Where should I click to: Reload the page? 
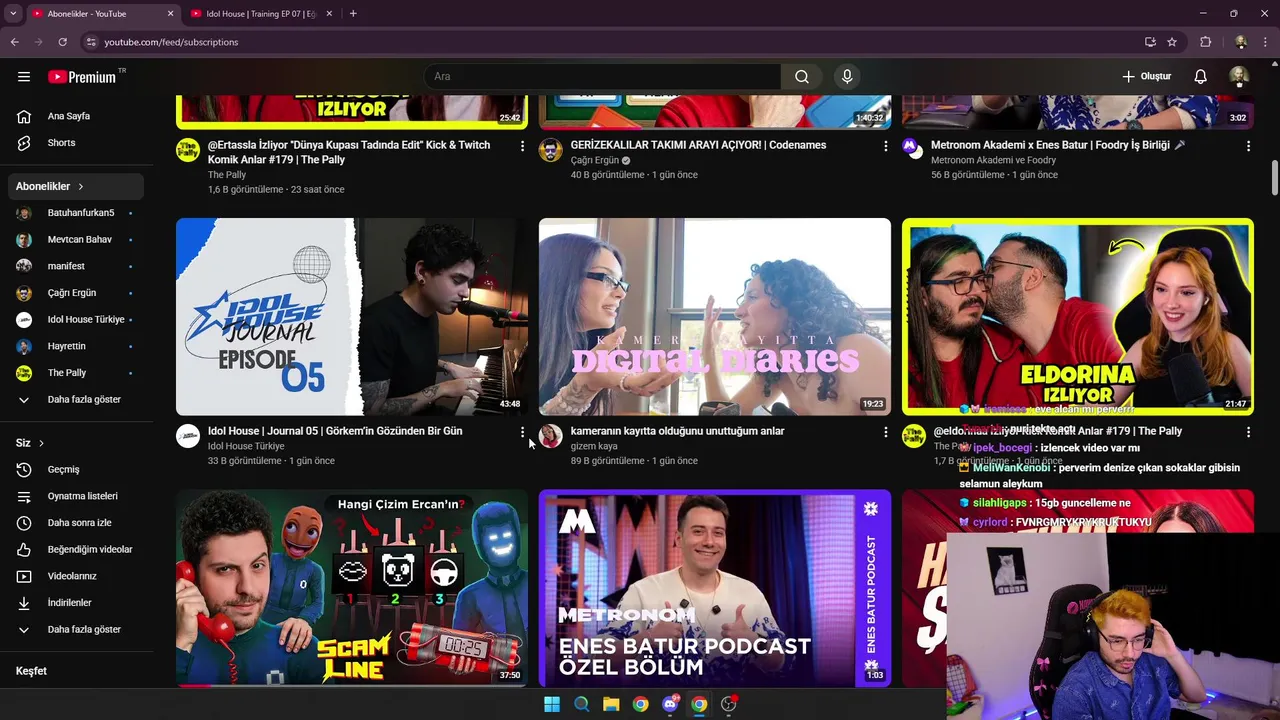click(62, 42)
